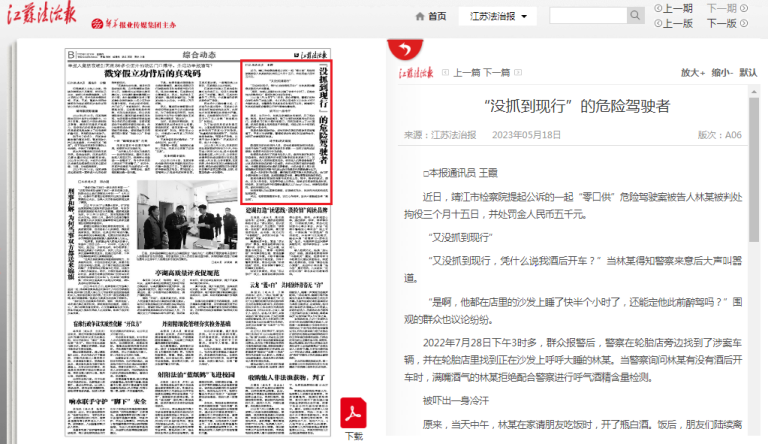The image size is (768, 444).
Task: Click the next-issue circle arrow icon
Action: [x=744, y=8]
